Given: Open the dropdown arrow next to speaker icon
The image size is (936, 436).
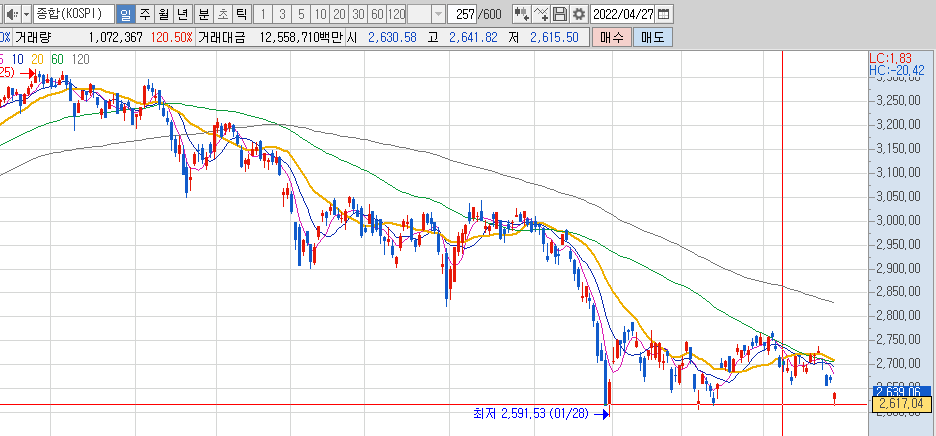Looking at the screenshot, I should click(x=26, y=13).
